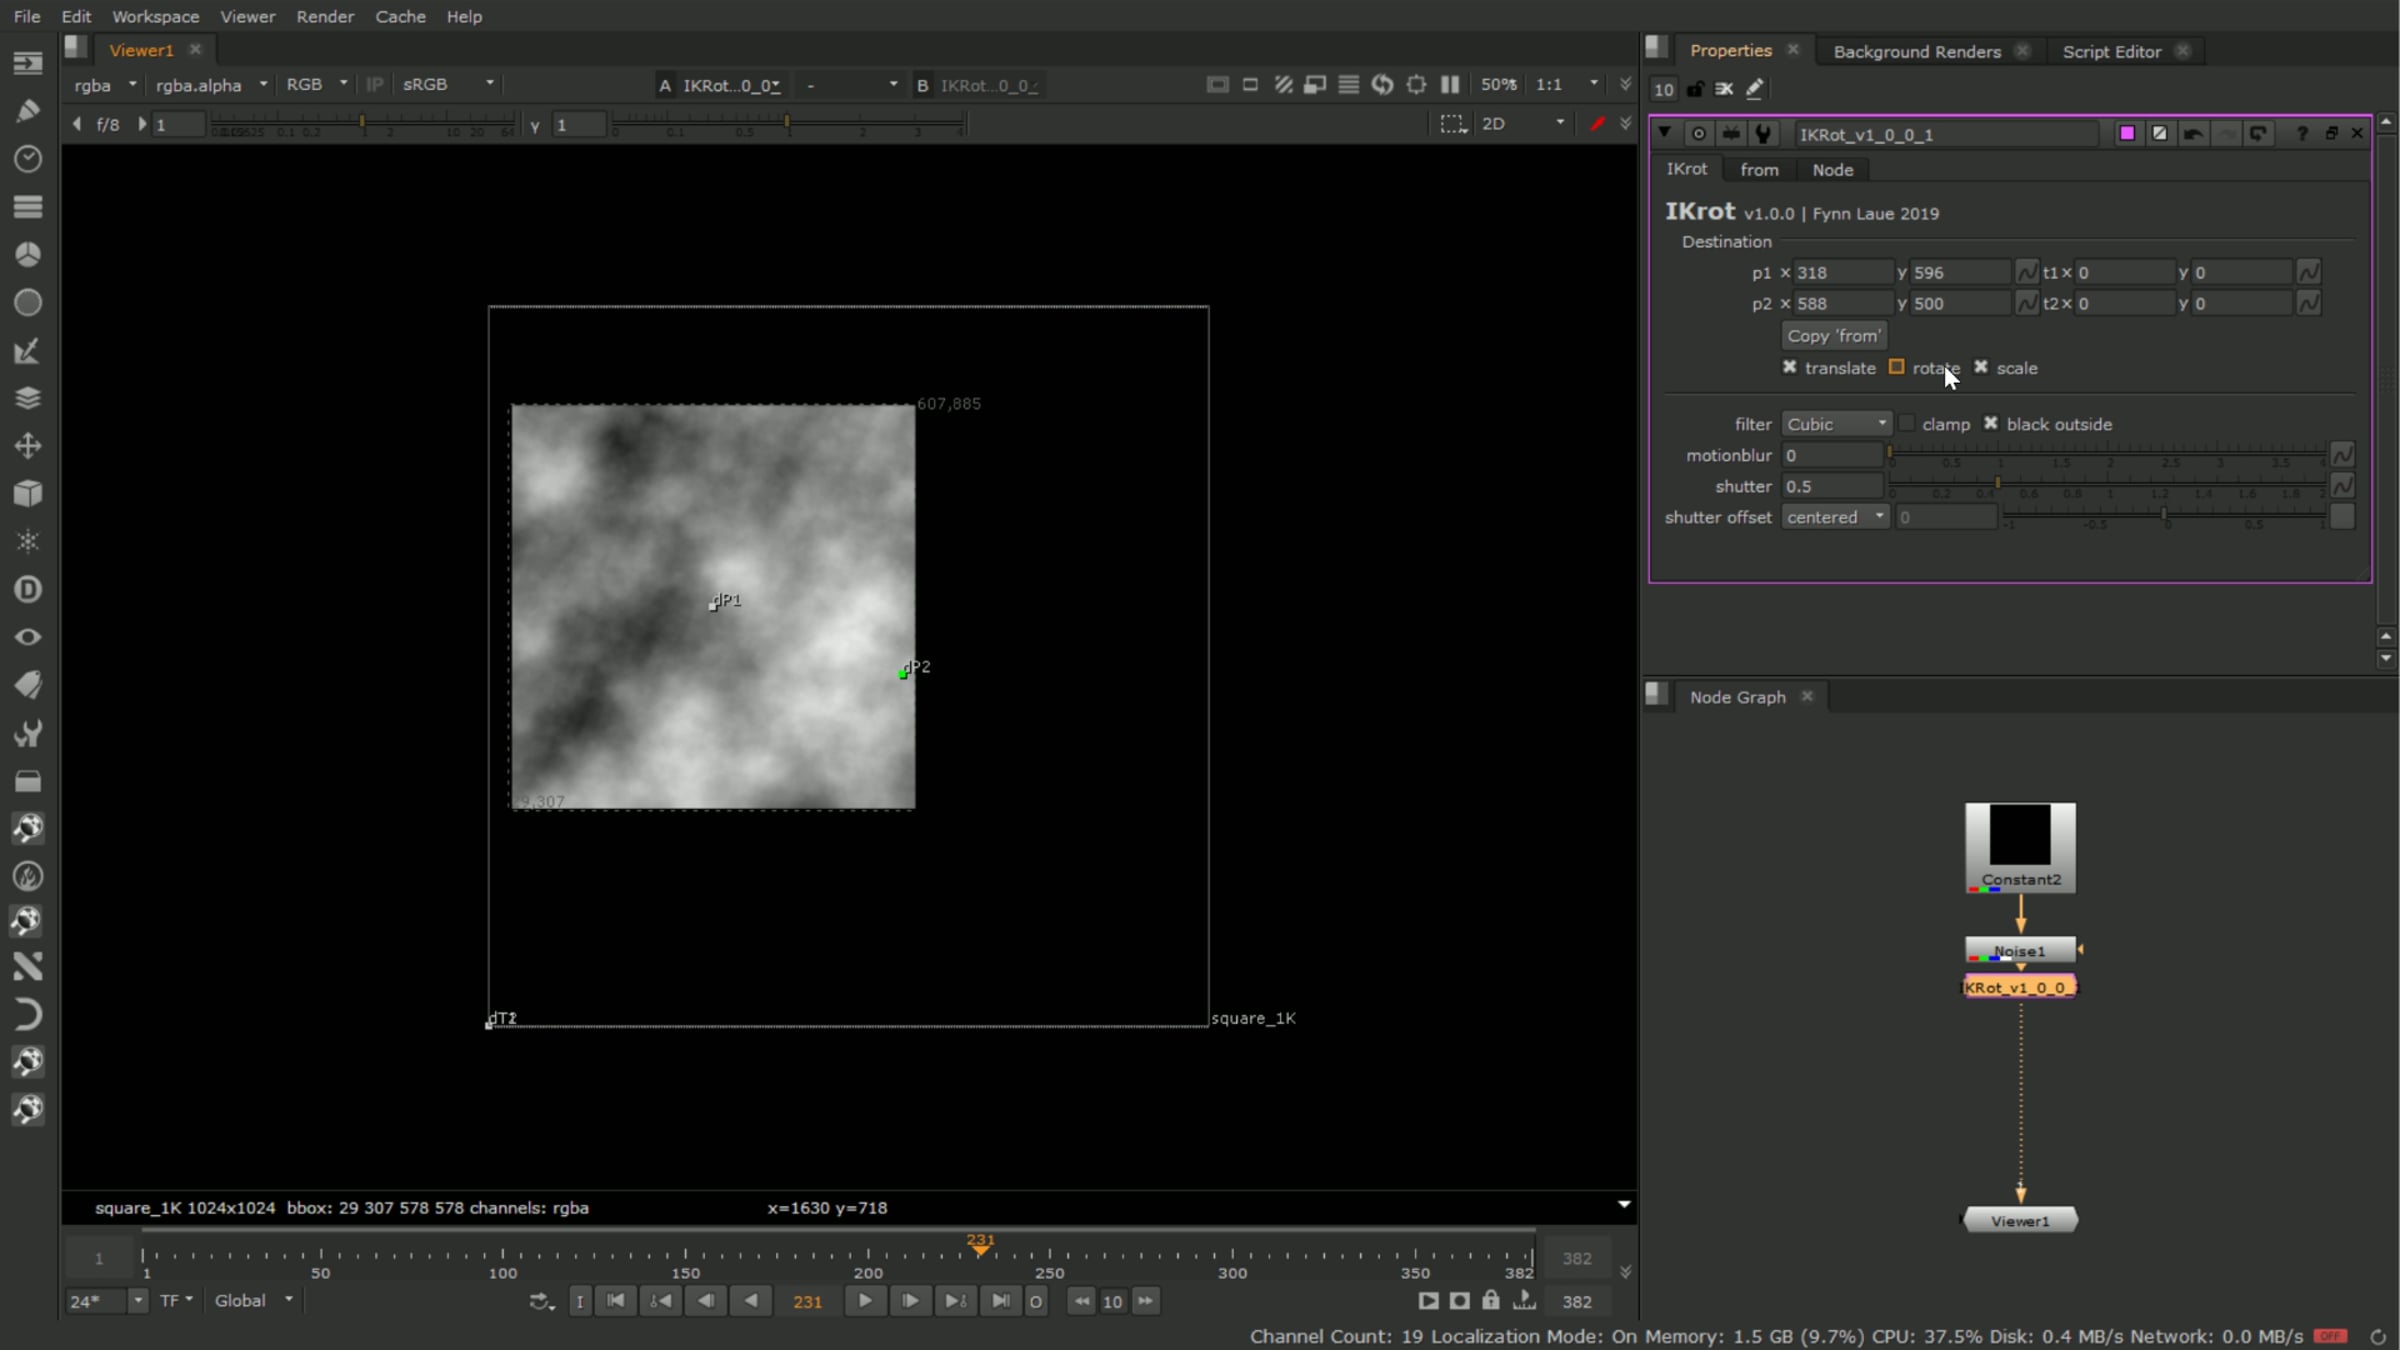
Task: Open the Render menu
Action: click(325, 16)
